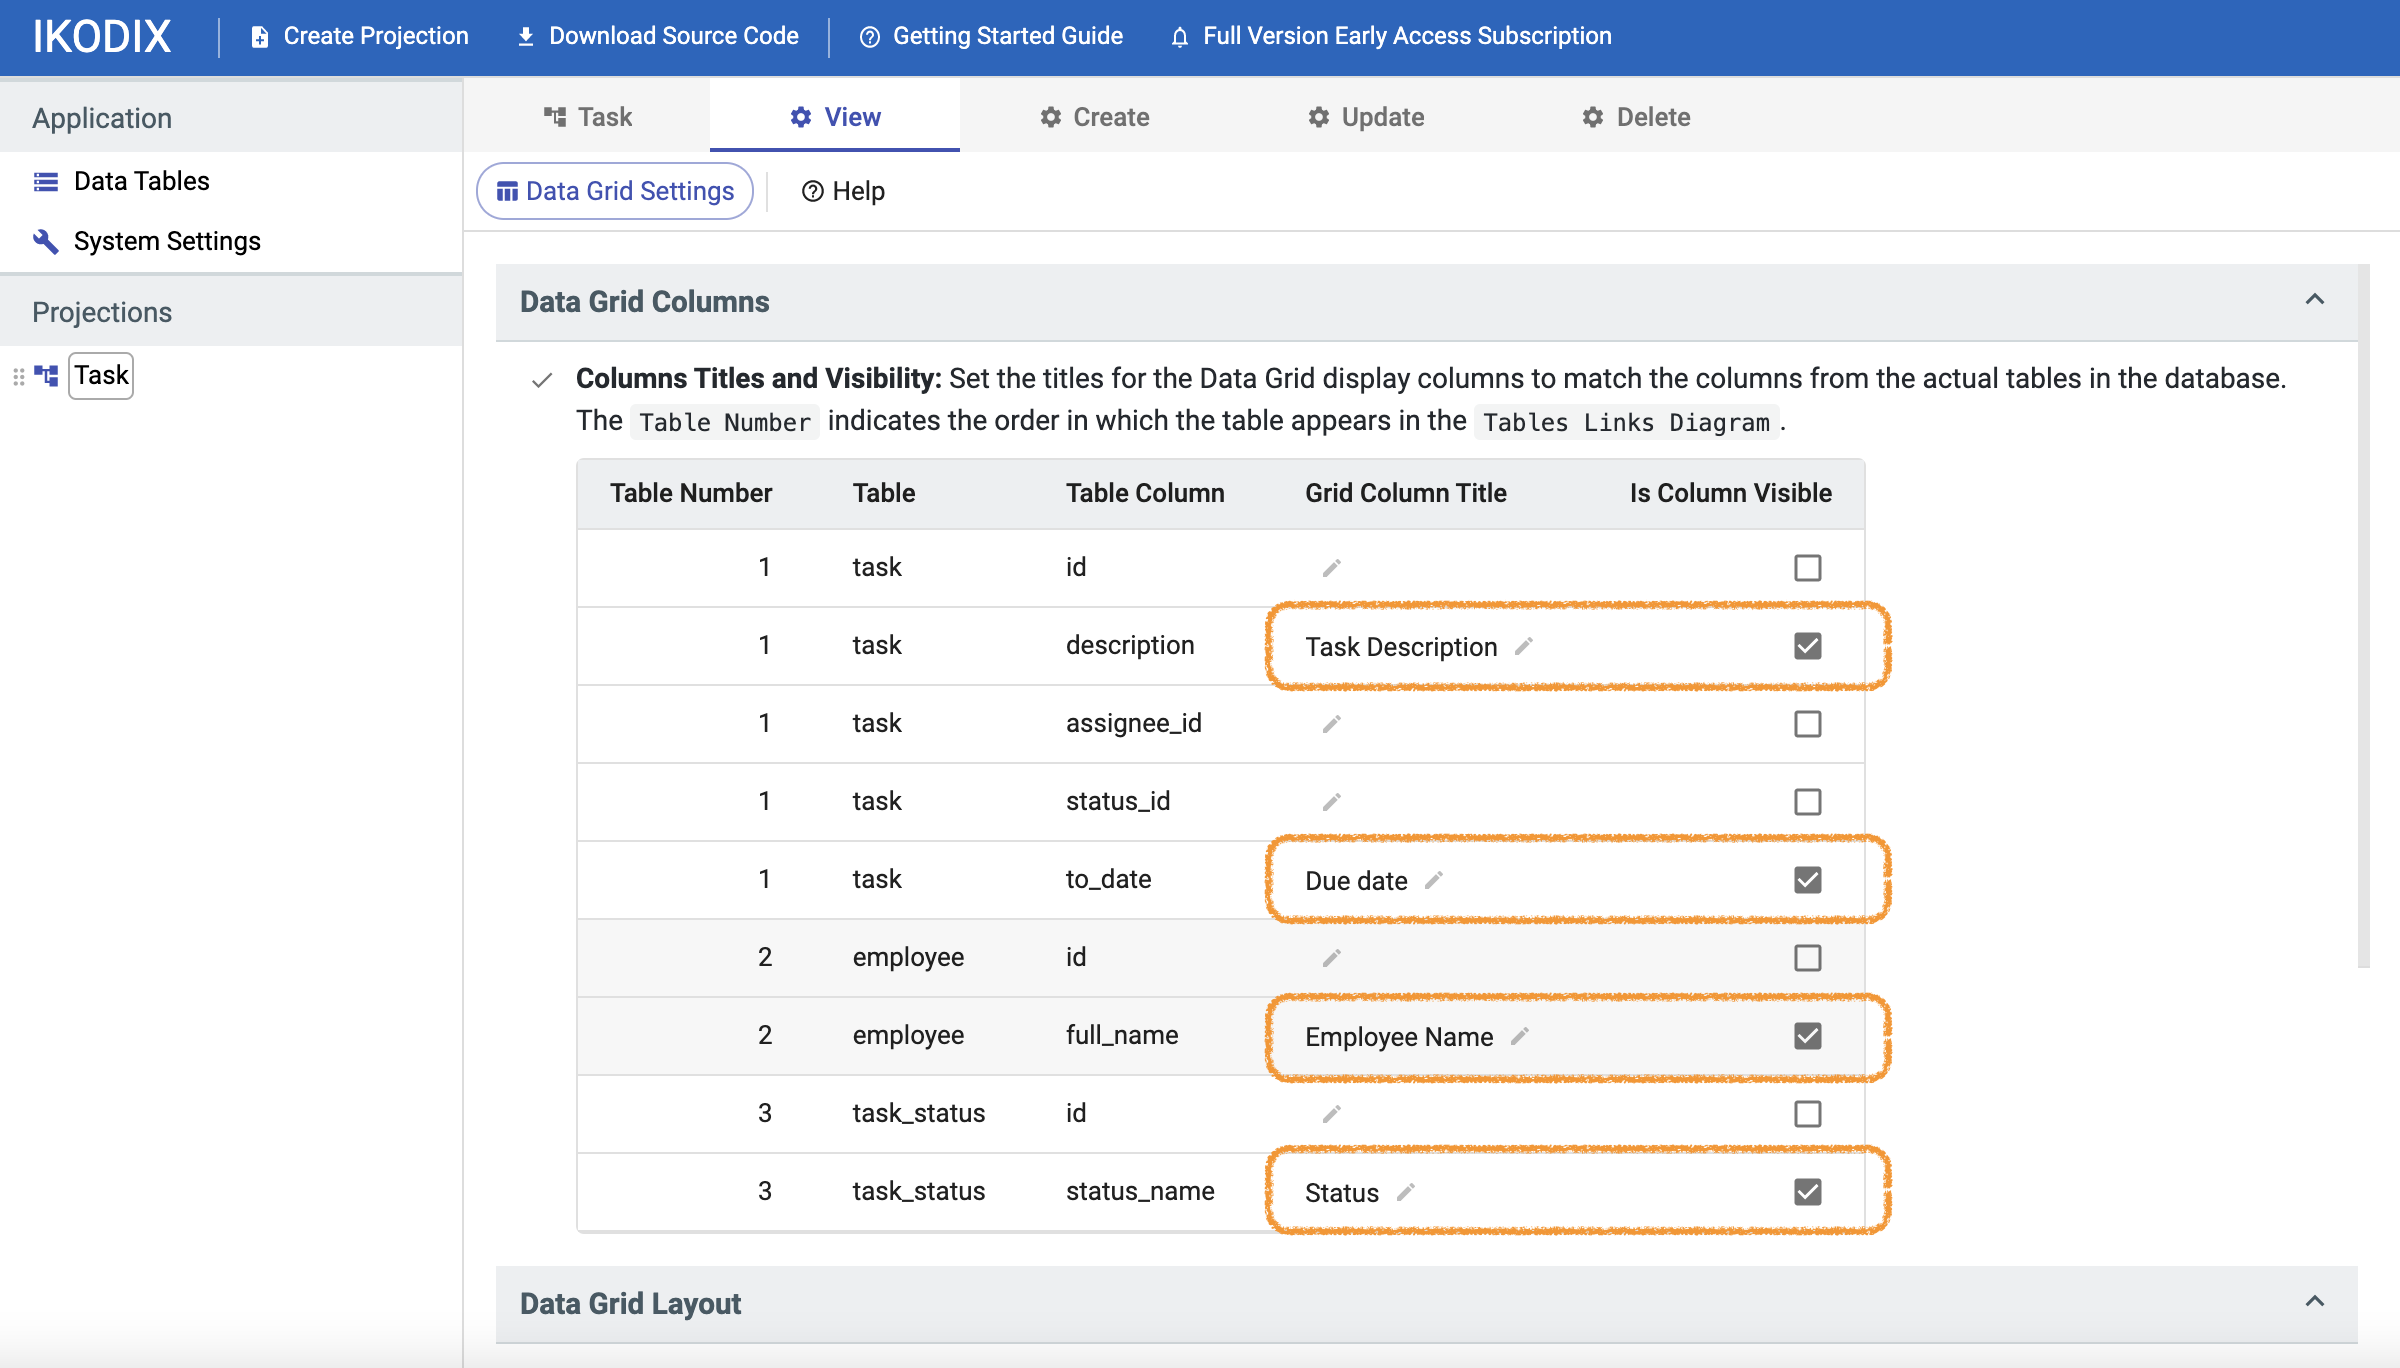2400x1368 pixels.
Task: Click the Data Tables list icon in sidebar
Action: [x=45, y=181]
